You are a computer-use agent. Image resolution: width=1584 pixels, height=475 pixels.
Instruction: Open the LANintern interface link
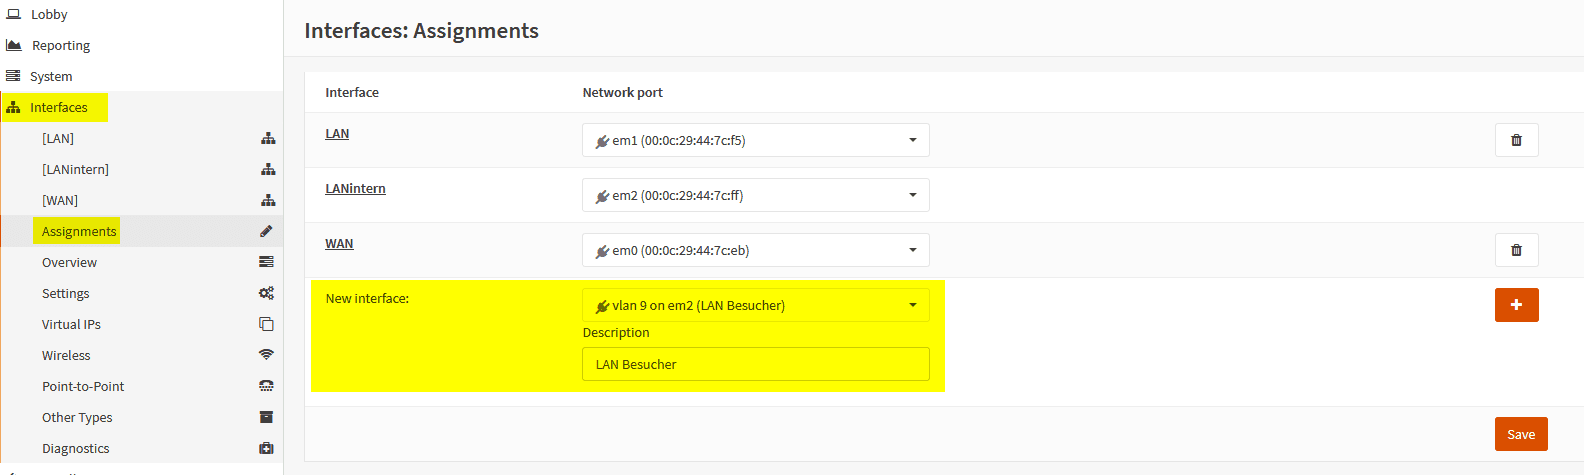click(x=355, y=188)
